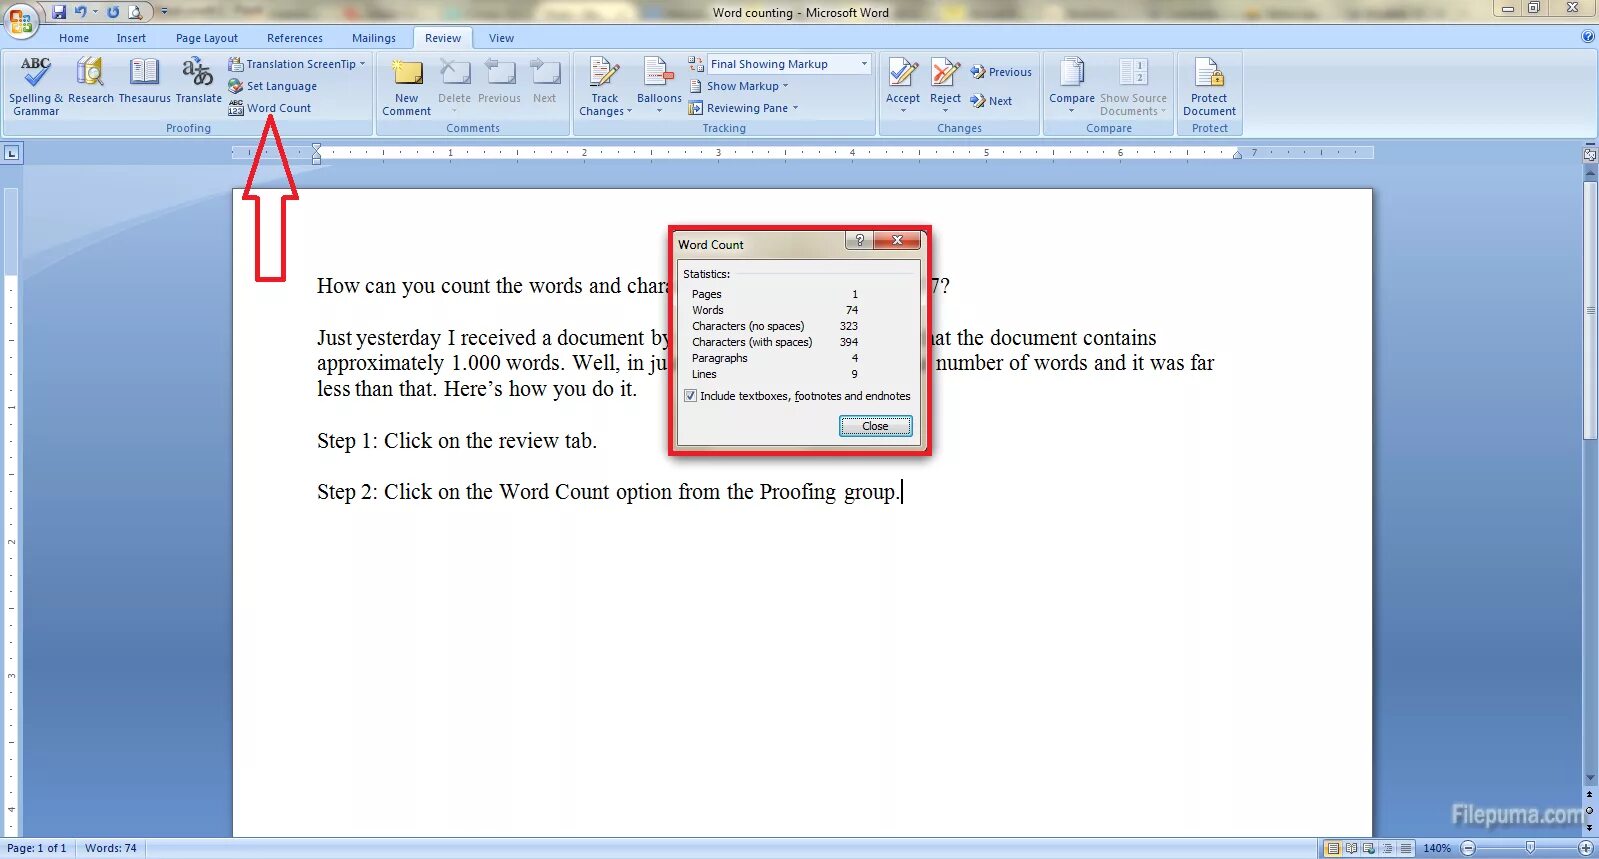This screenshot has width=1599, height=859.
Task: Switch to Draft view
Action: point(1405,848)
